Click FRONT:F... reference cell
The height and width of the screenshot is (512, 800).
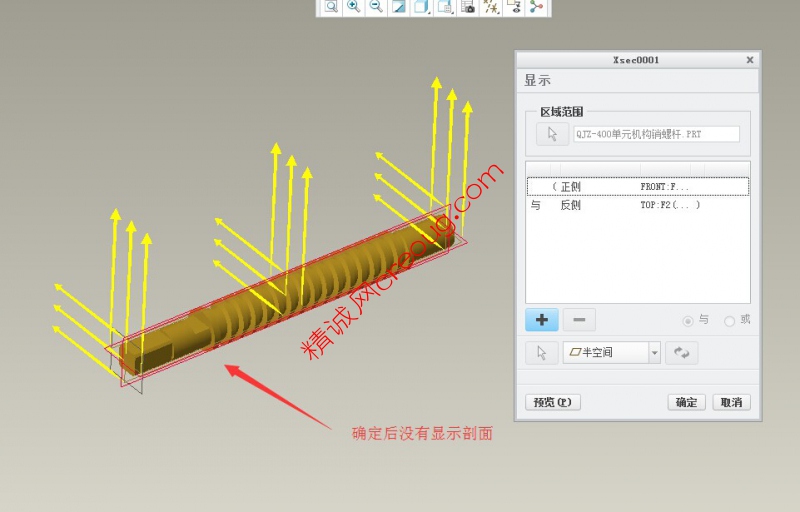pyautogui.click(x=665, y=187)
